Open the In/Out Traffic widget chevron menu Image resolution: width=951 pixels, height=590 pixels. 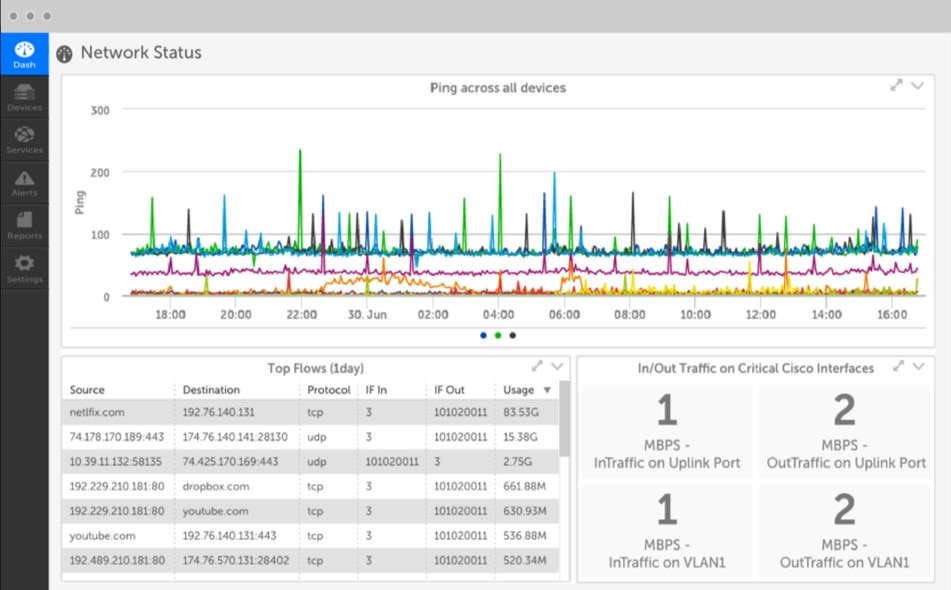pyautogui.click(x=919, y=366)
